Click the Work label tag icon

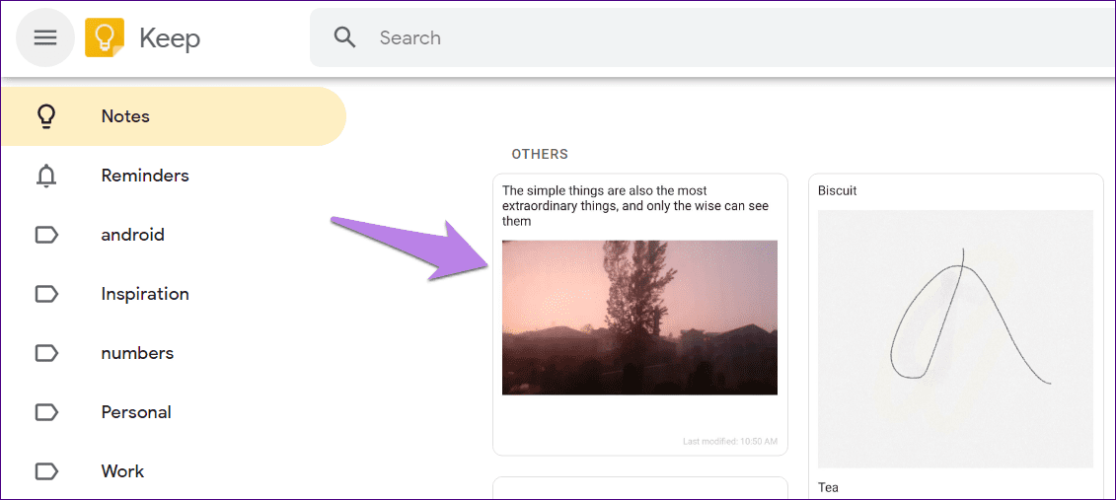click(x=46, y=471)
